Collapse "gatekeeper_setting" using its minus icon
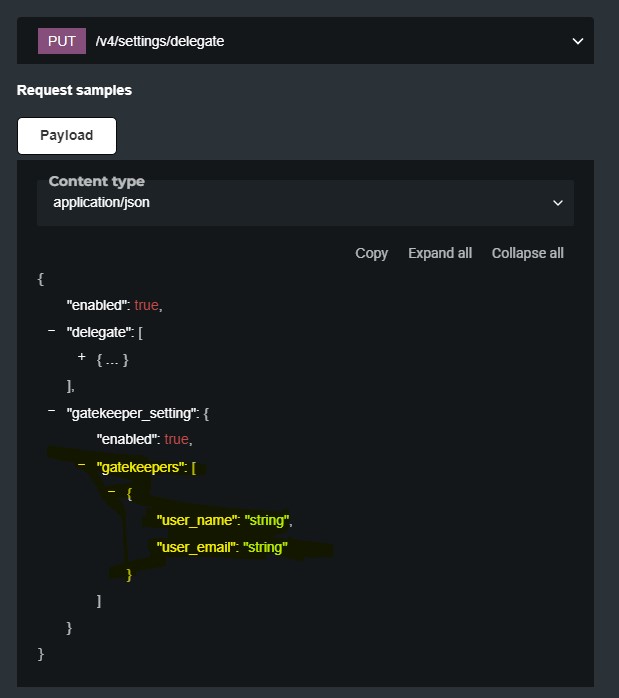Screen dimensions: 619x698 [x=51, y=410]
